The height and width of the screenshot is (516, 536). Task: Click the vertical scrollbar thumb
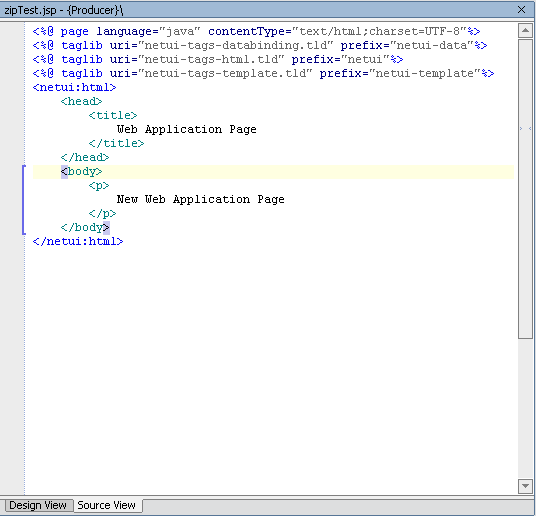(x=525, y=189)
